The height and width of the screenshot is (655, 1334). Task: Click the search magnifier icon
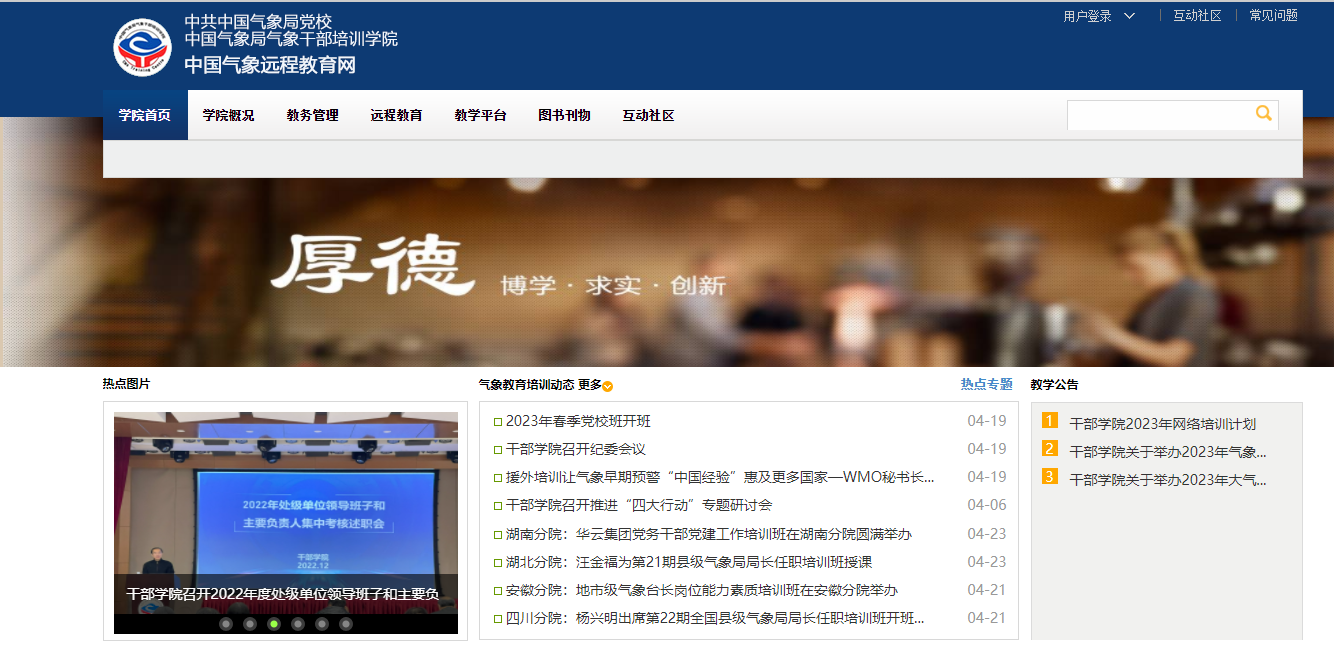1263,114
